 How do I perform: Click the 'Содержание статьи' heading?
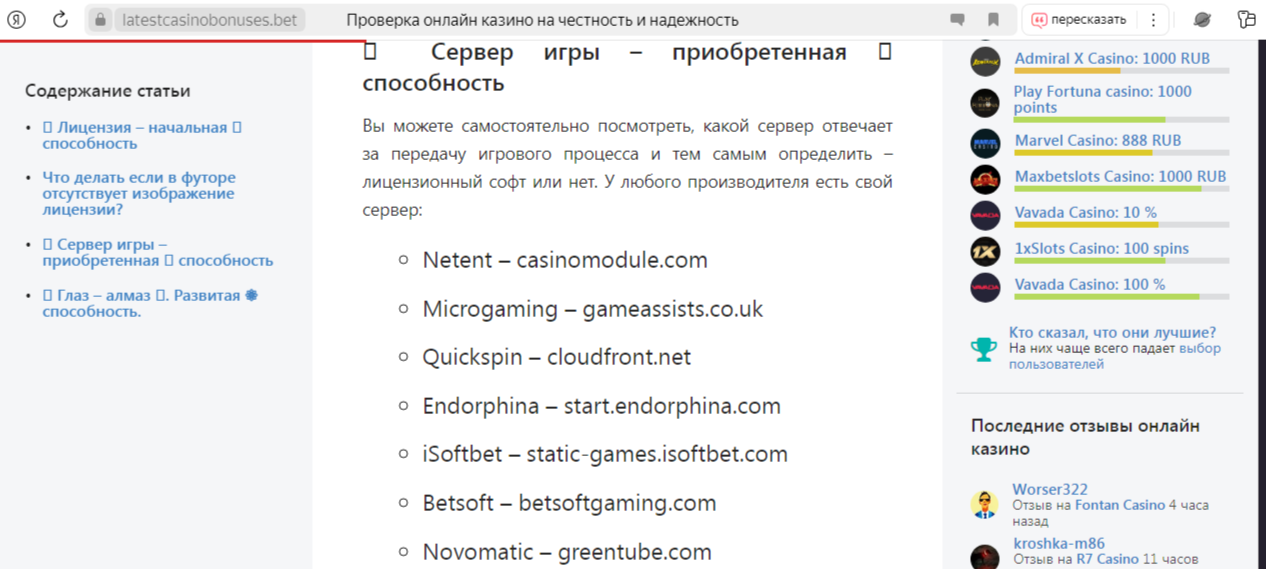coord(108,91)
